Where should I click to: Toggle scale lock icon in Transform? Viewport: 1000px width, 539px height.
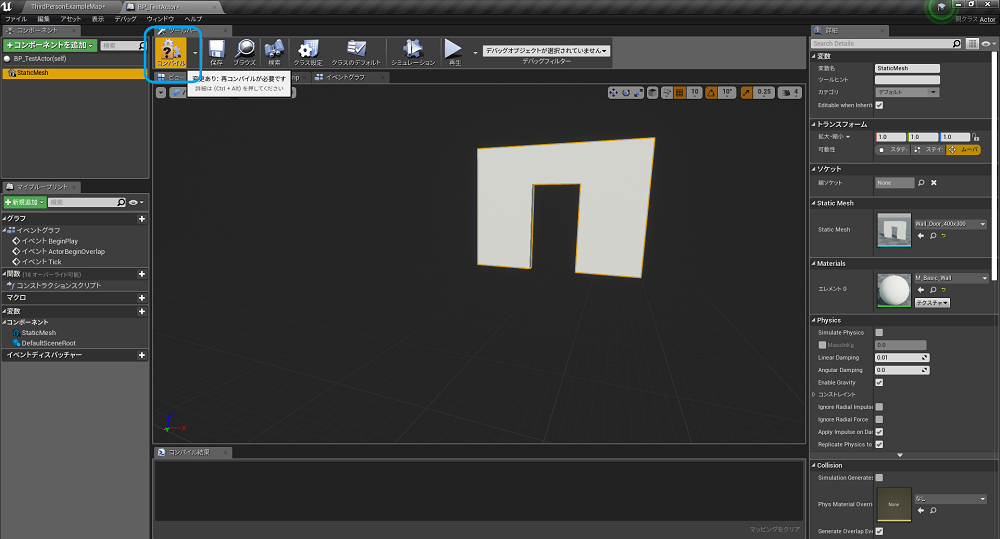click(x=976, y=137)
